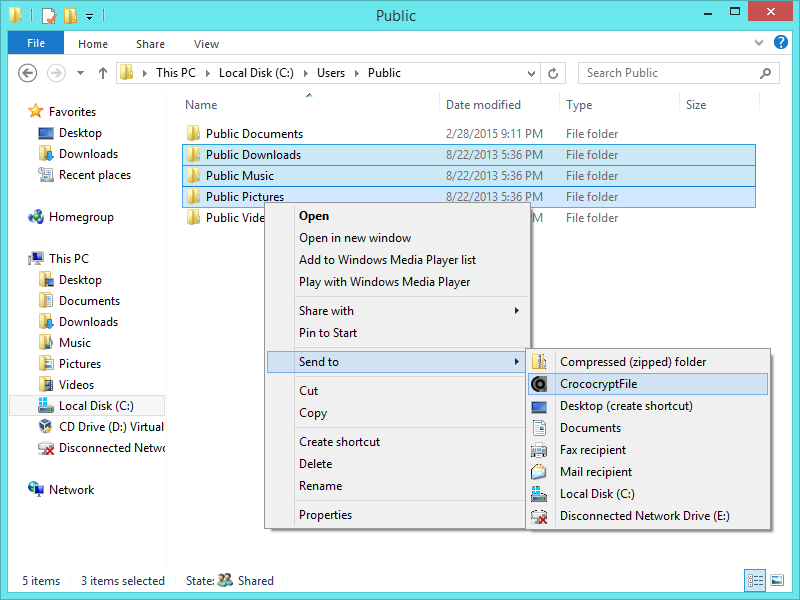Choose Properties from the context menu
The height and width of the screenshot is (600, 800).
click(325, 515)
